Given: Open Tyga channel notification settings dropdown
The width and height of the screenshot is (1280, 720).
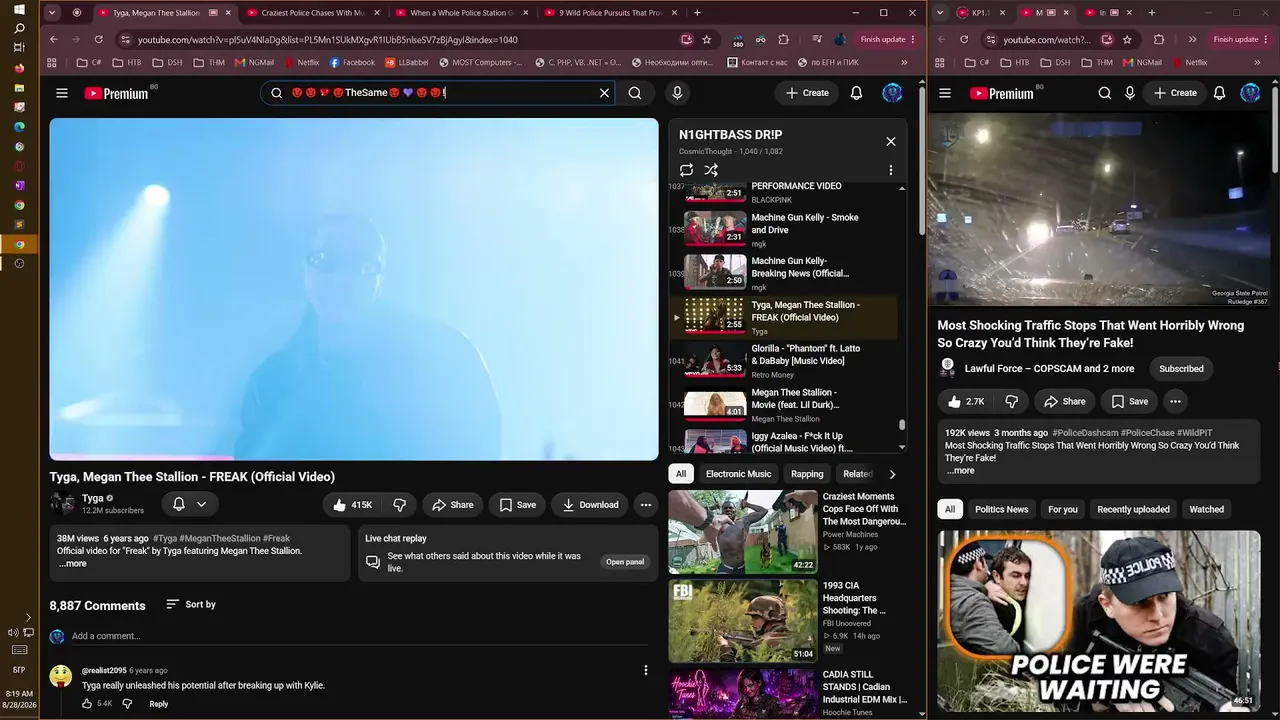Looking at the screenshot, I should tap(189, 505).
